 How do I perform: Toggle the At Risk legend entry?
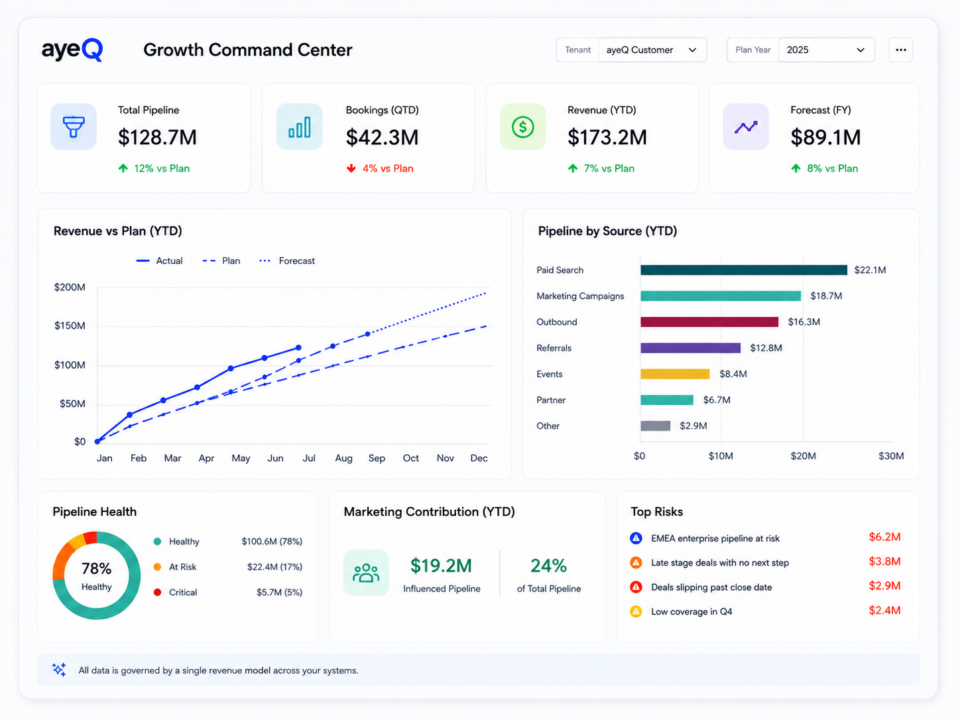[x=175, y=567]
